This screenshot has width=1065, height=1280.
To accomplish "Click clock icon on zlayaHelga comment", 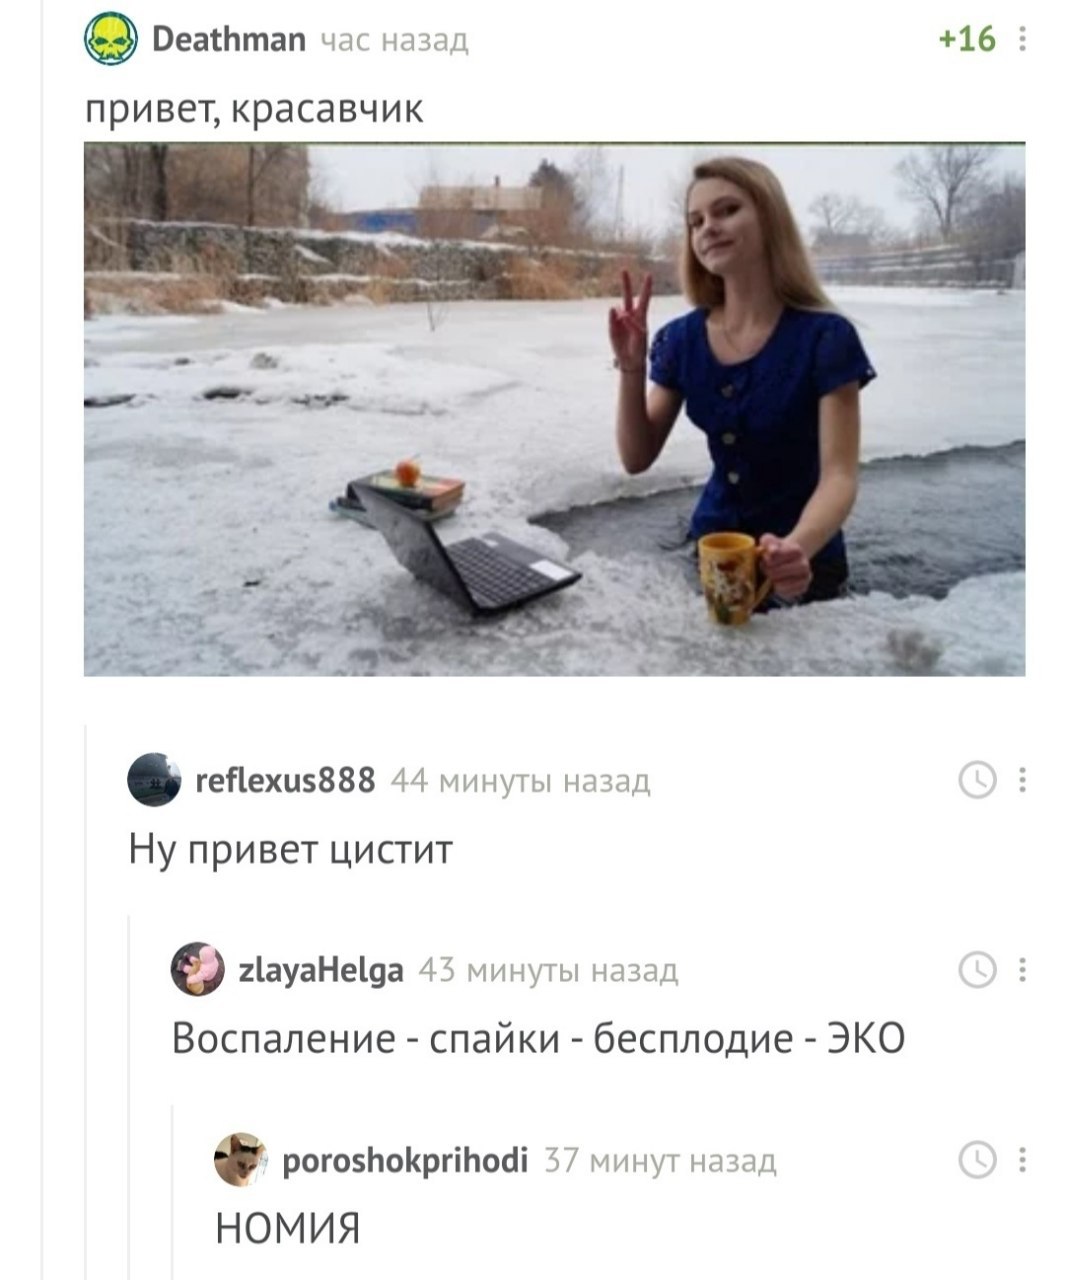I will (x=978, y=969).
